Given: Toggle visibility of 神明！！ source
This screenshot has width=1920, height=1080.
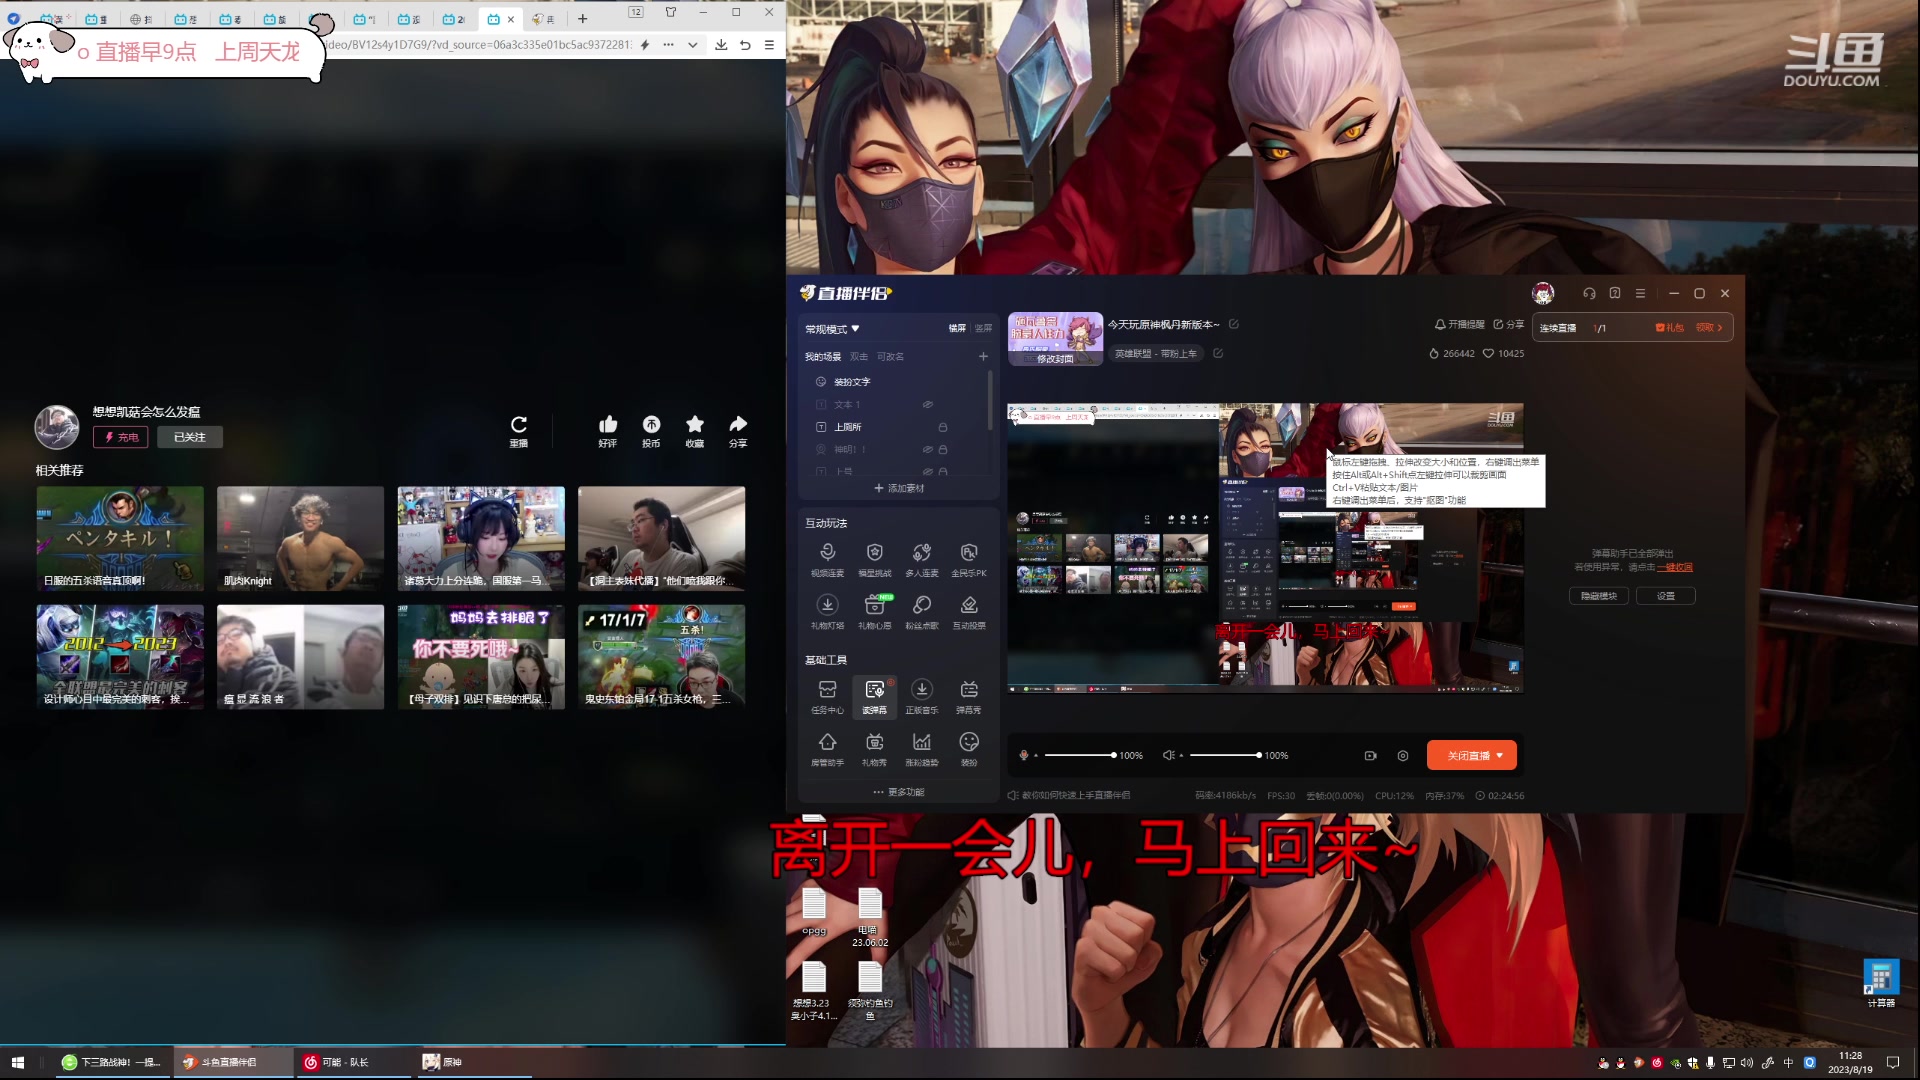Looking at the screenshot, I should (x=927, y=450).
